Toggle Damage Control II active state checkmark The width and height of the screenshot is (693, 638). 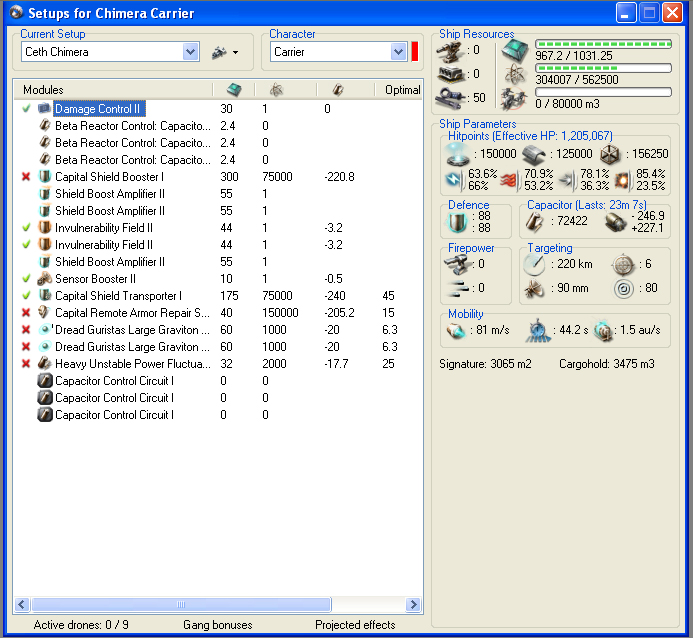[26, 108]
